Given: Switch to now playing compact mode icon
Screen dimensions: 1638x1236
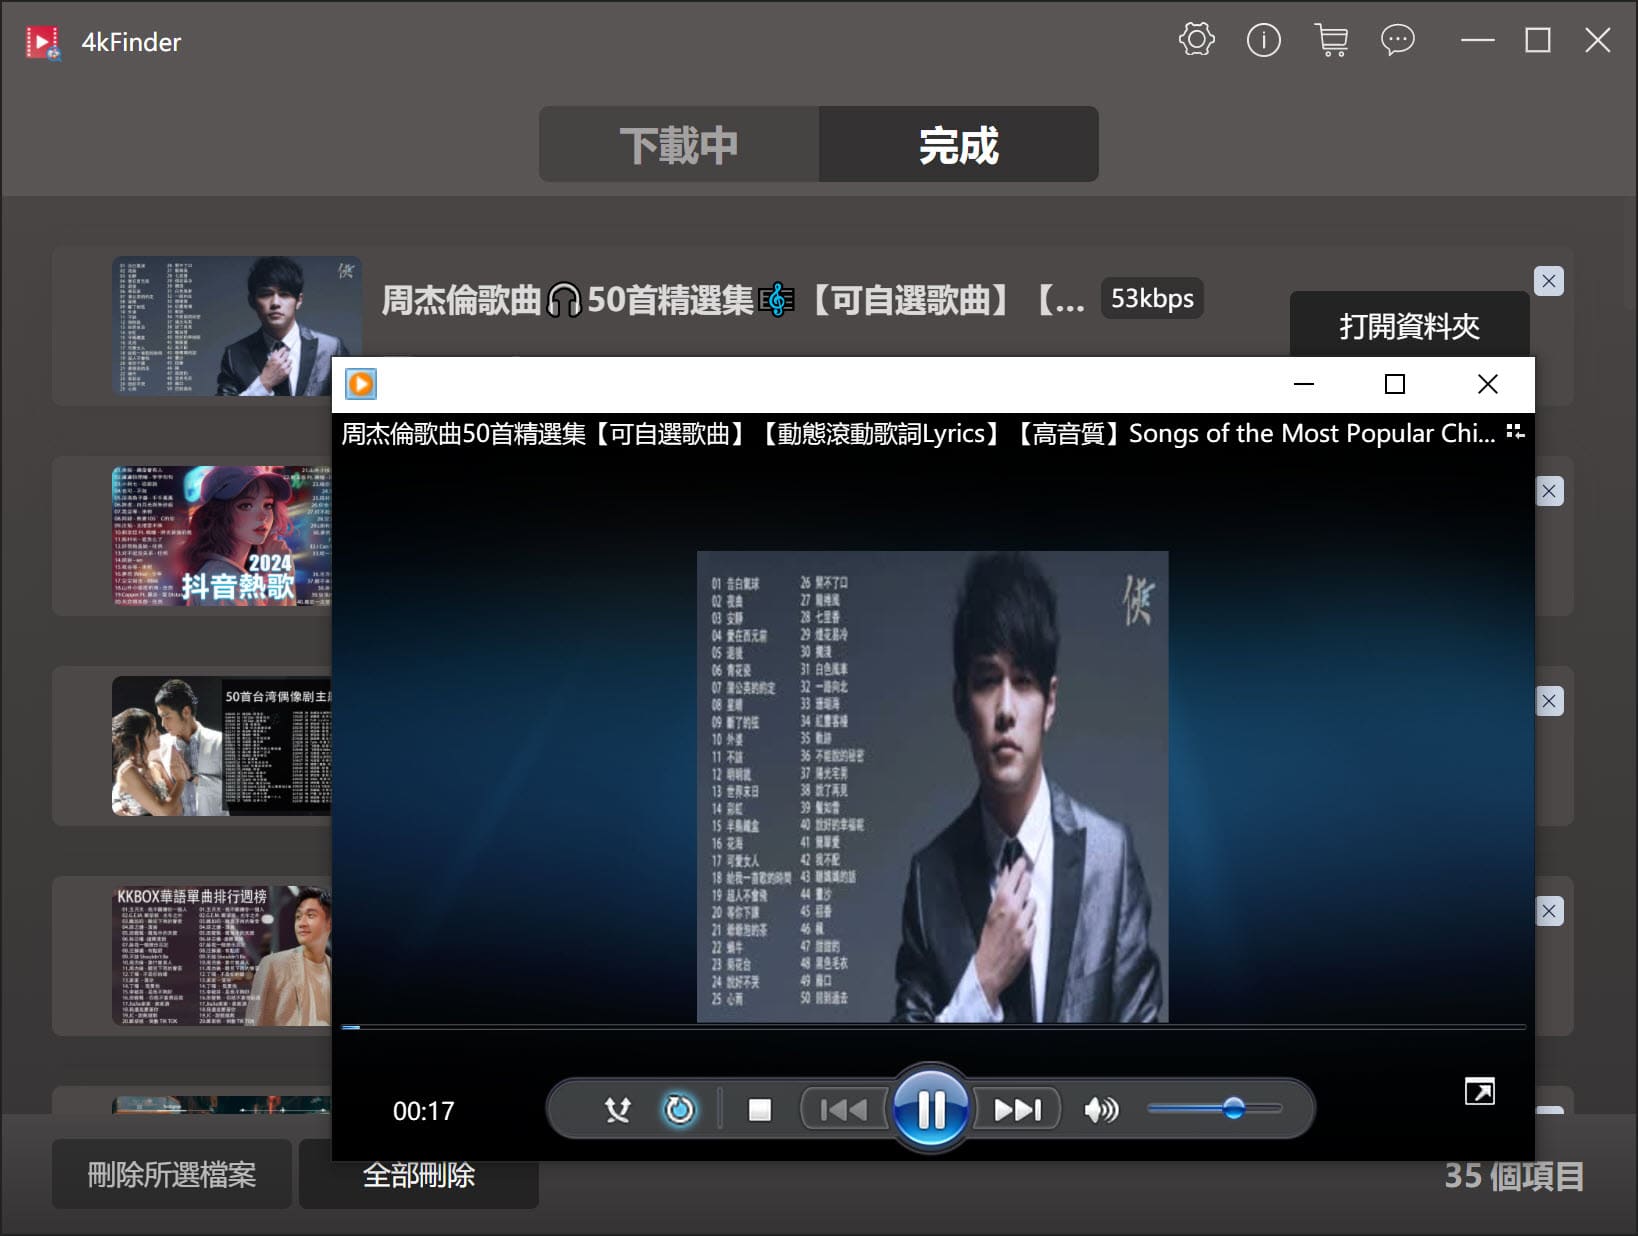Looking at the screenshot, I should click(1515, 432).
